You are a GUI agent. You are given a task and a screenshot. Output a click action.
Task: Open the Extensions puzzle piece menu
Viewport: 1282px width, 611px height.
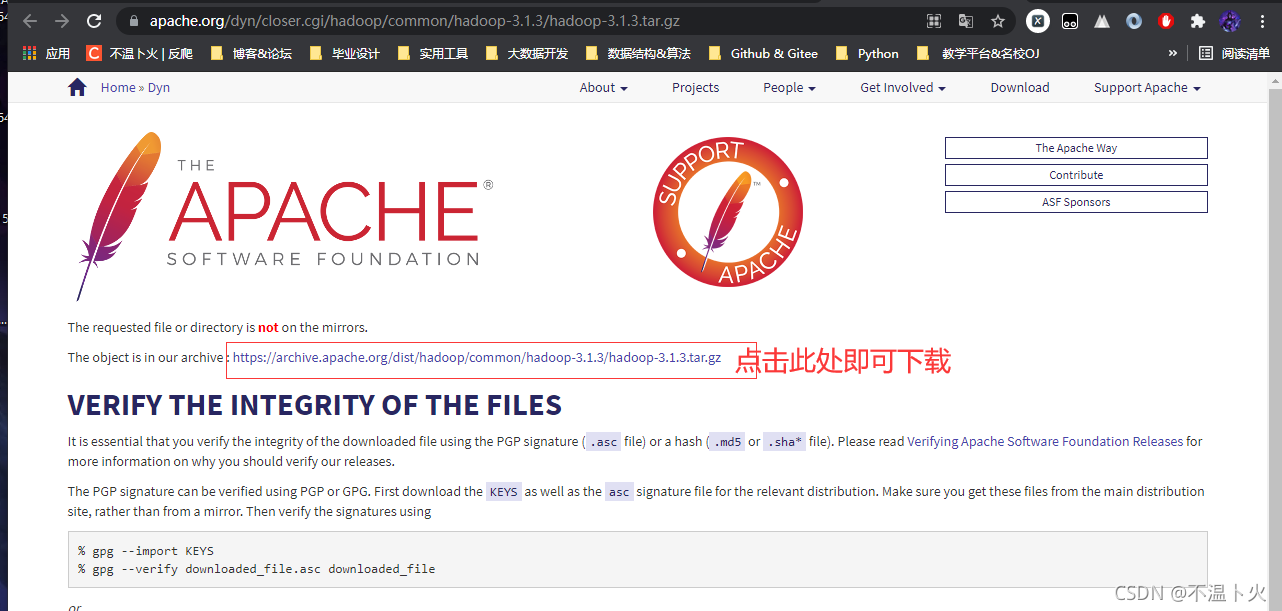[1198, 21]
